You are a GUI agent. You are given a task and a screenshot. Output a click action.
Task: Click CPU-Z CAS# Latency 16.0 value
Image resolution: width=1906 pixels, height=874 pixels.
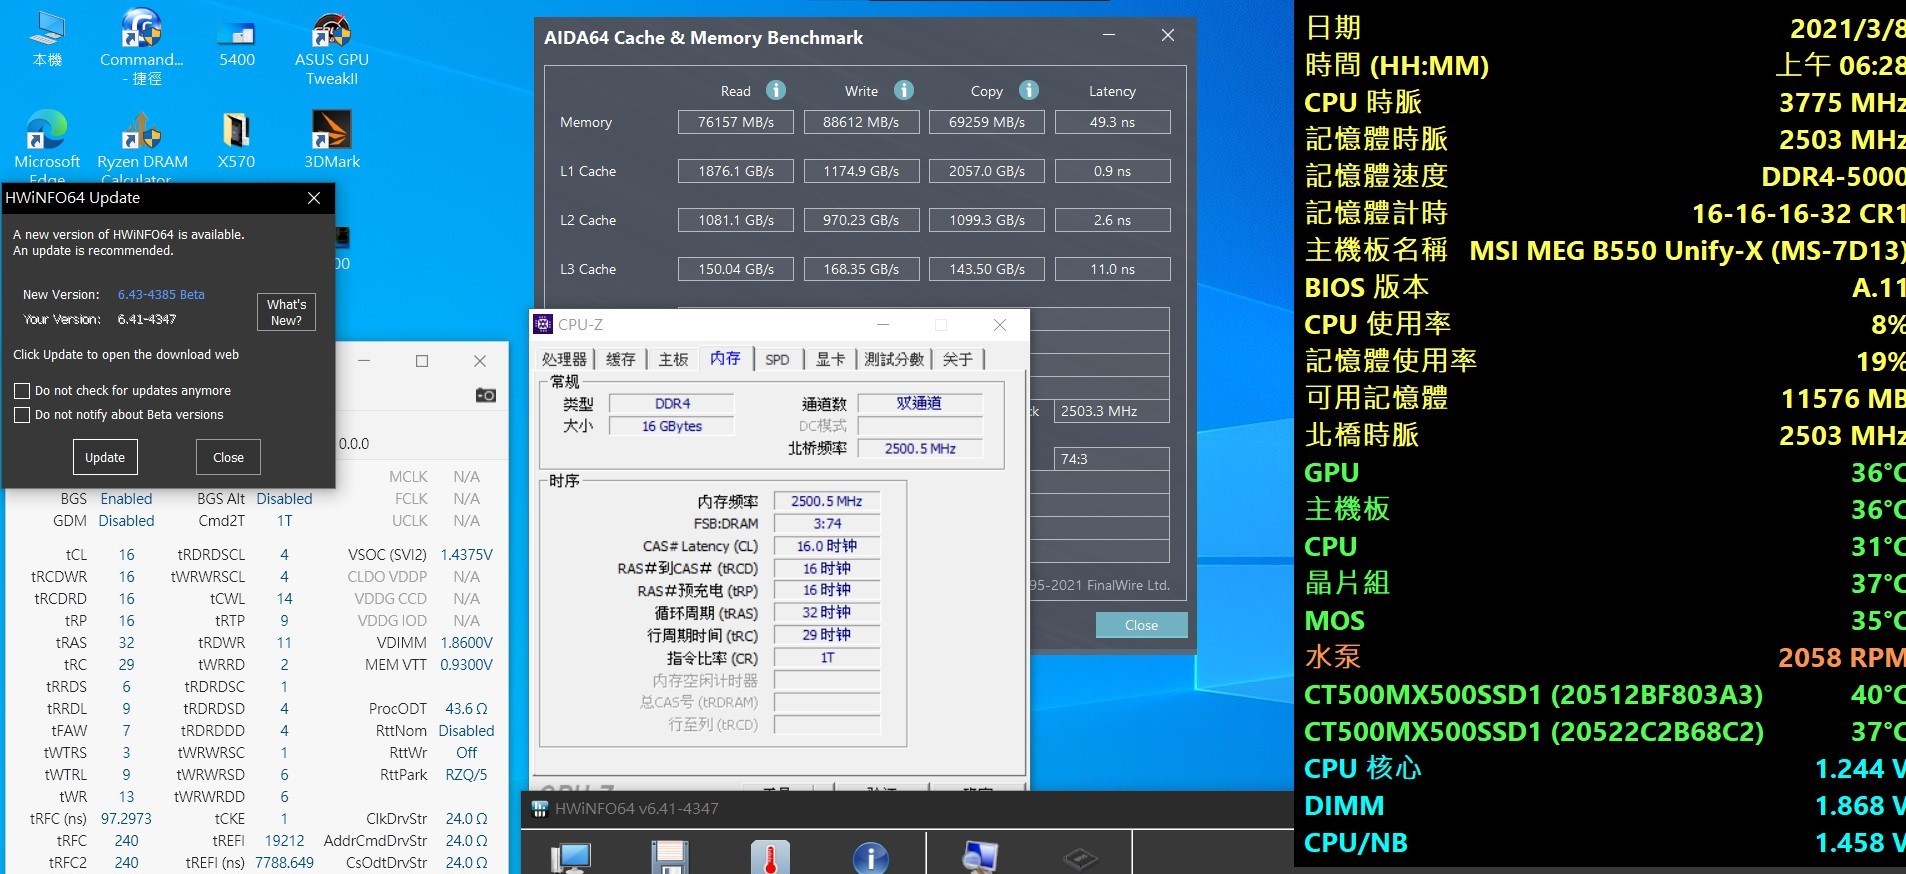click(827, 546)
